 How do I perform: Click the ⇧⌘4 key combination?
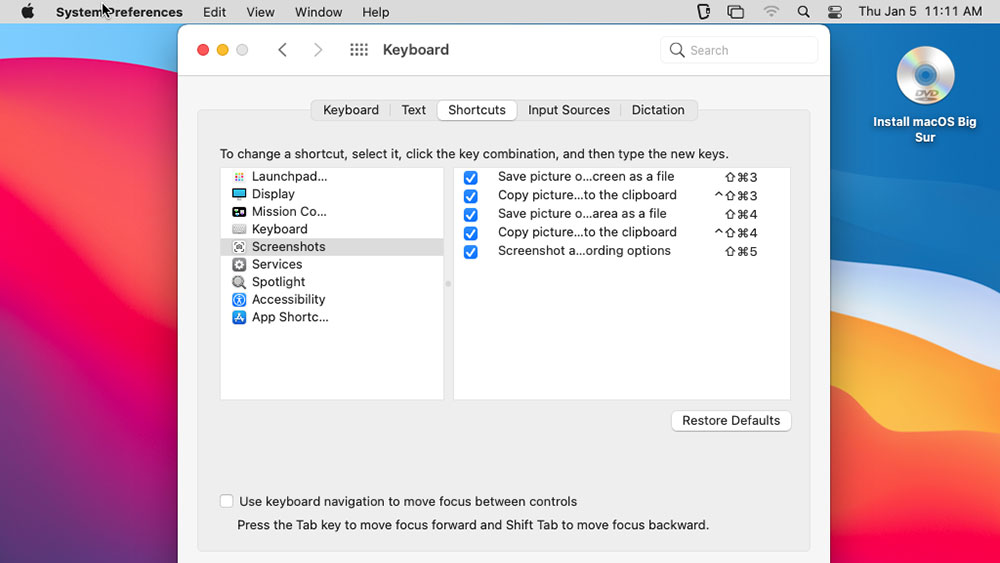pos(741,214)
